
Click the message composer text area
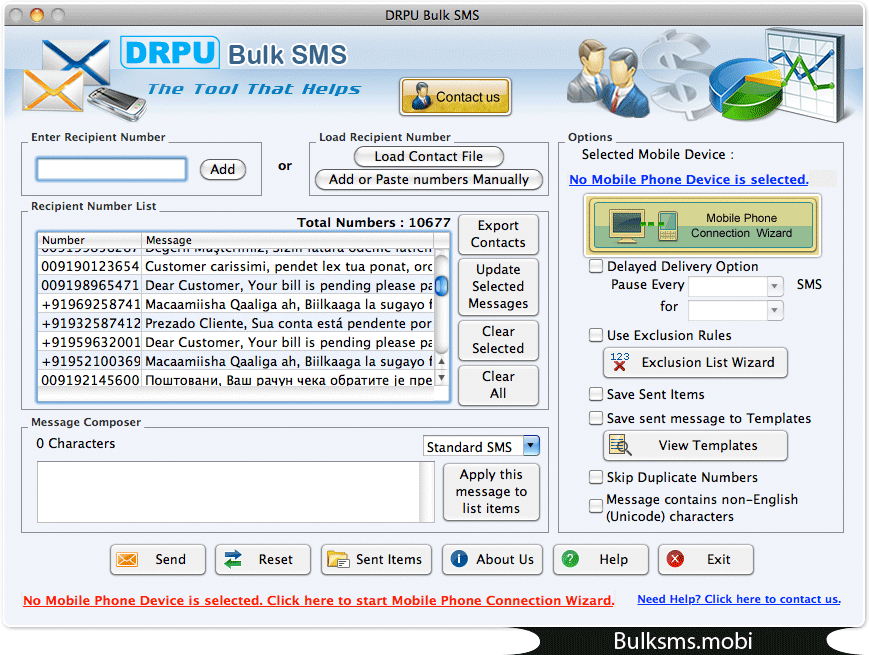point(228,492)
